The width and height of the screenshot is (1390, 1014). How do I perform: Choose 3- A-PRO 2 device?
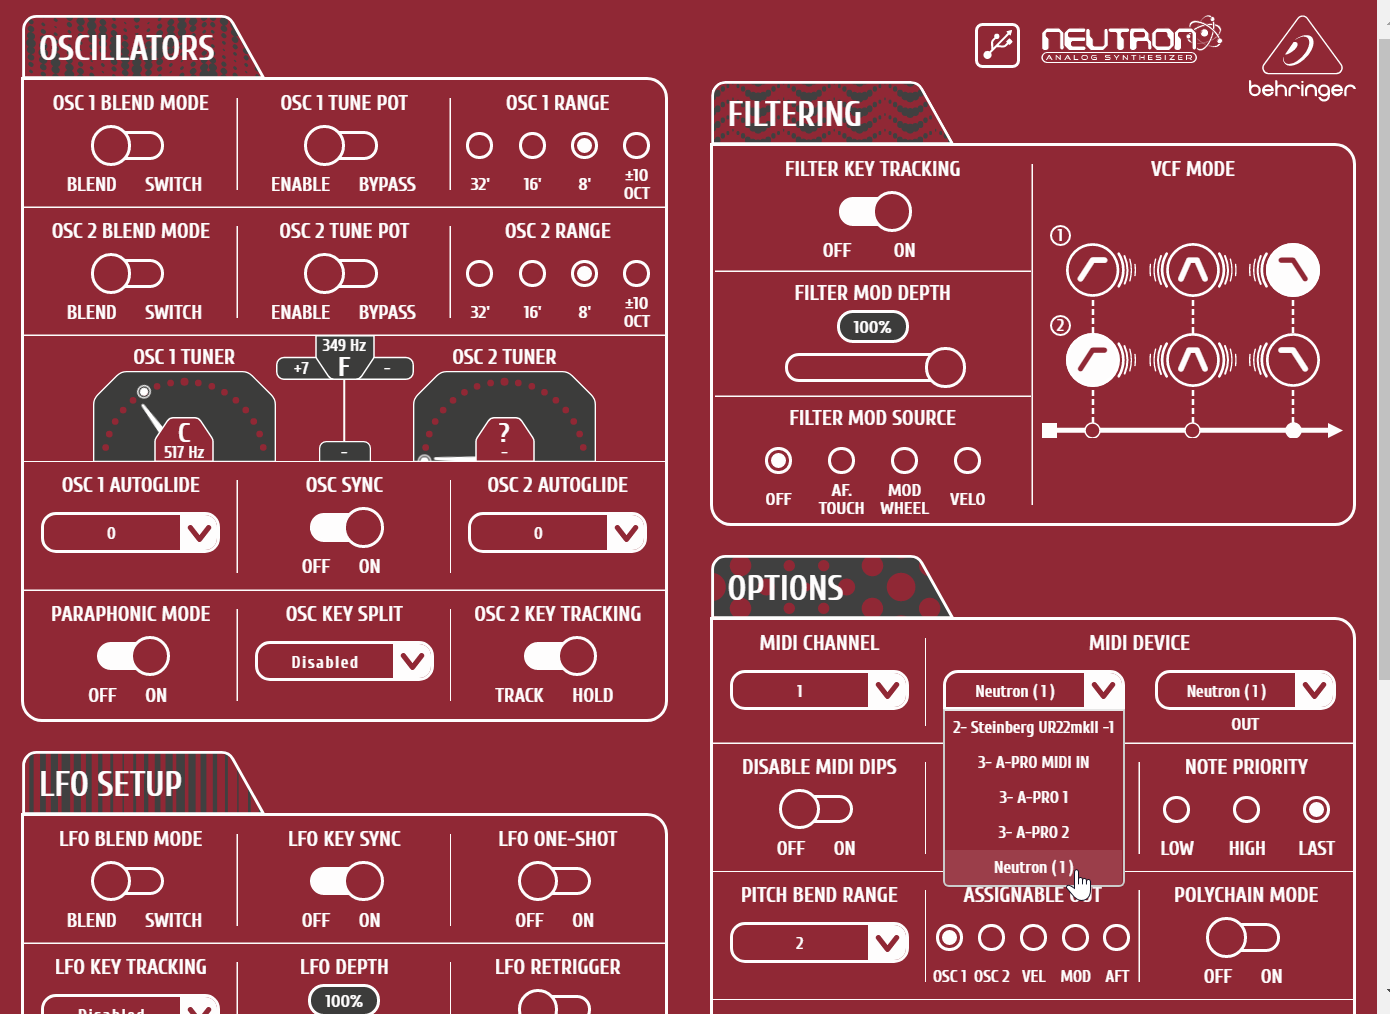click(x=1034, y=832)
